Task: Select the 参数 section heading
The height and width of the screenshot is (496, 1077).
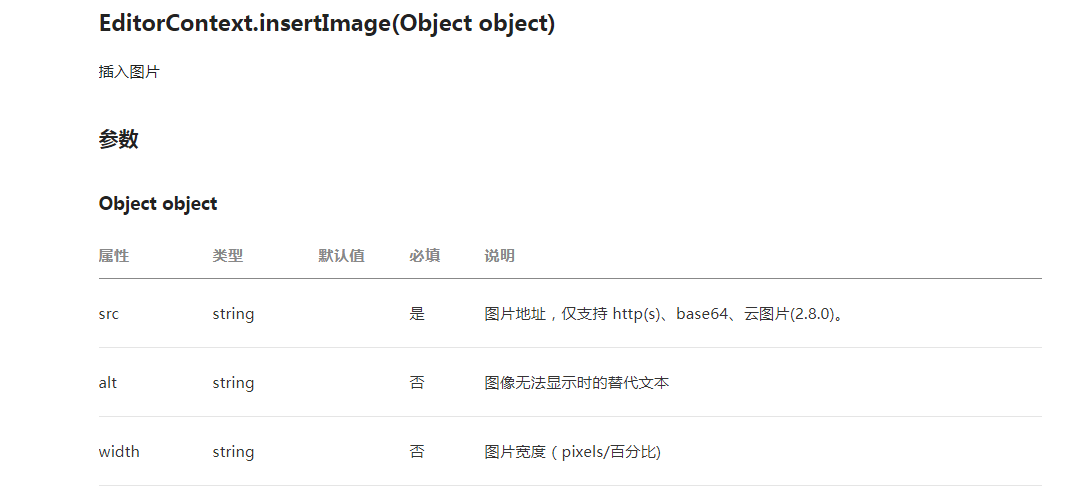Action: [x=118, y=139]
